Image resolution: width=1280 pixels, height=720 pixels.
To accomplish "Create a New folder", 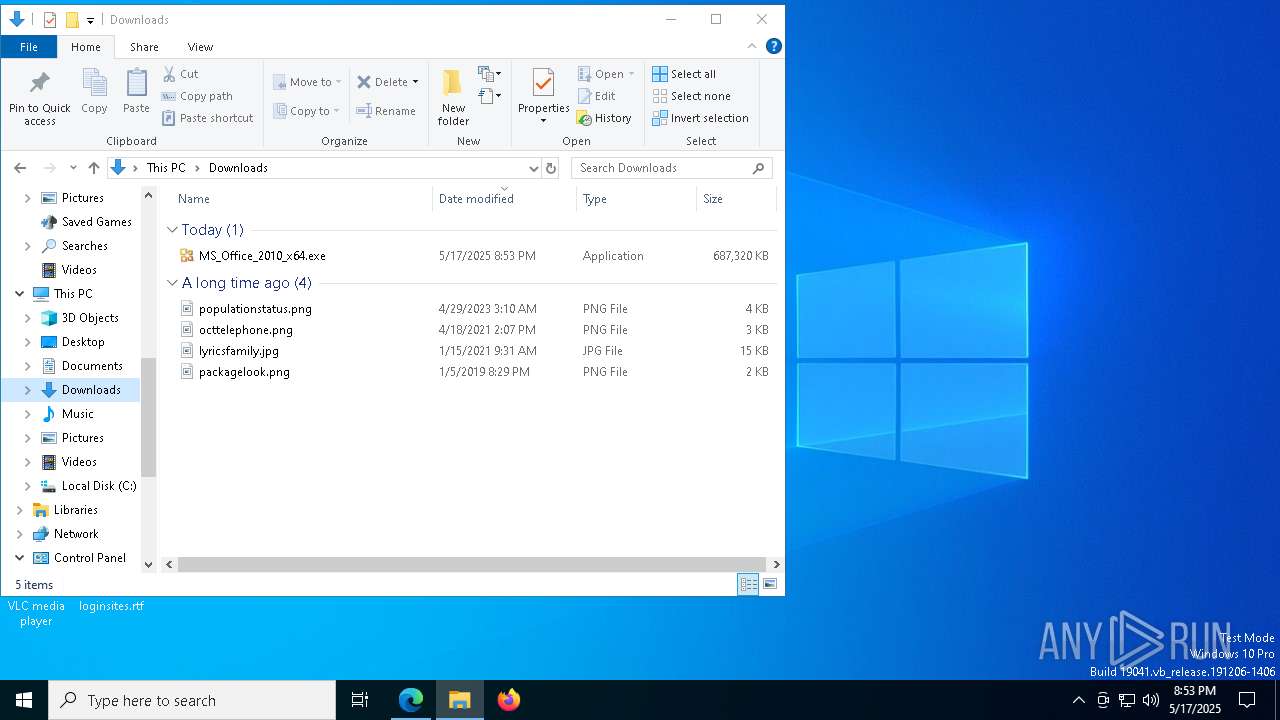I will [453, 97].
